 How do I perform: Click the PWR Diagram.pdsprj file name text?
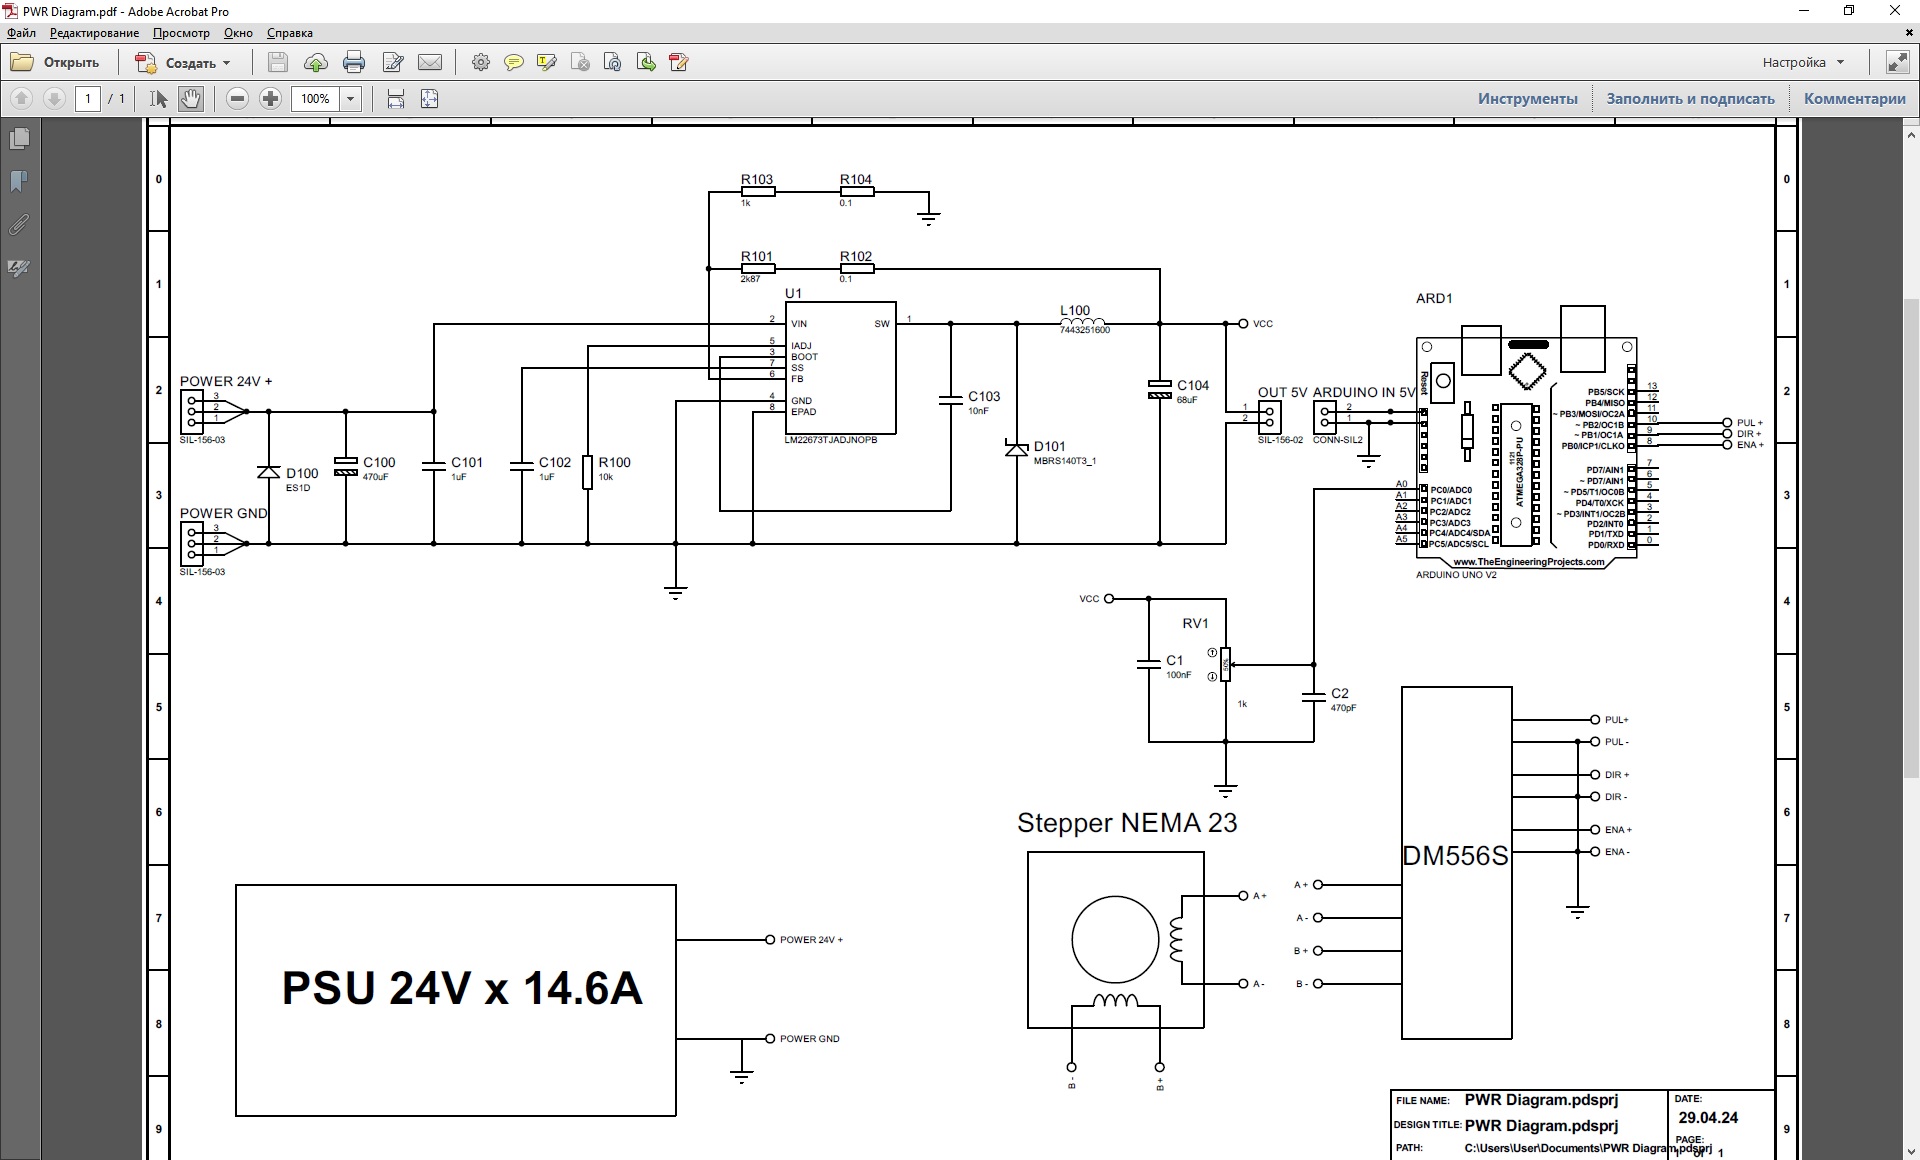(1541, 1100)
